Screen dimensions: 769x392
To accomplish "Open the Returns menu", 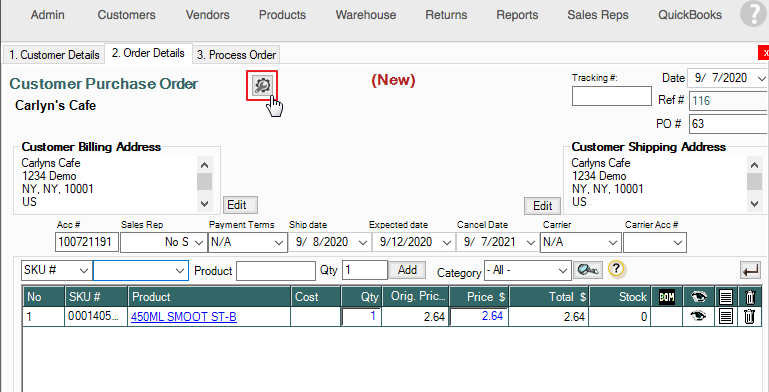I will [x=446, y=15].
